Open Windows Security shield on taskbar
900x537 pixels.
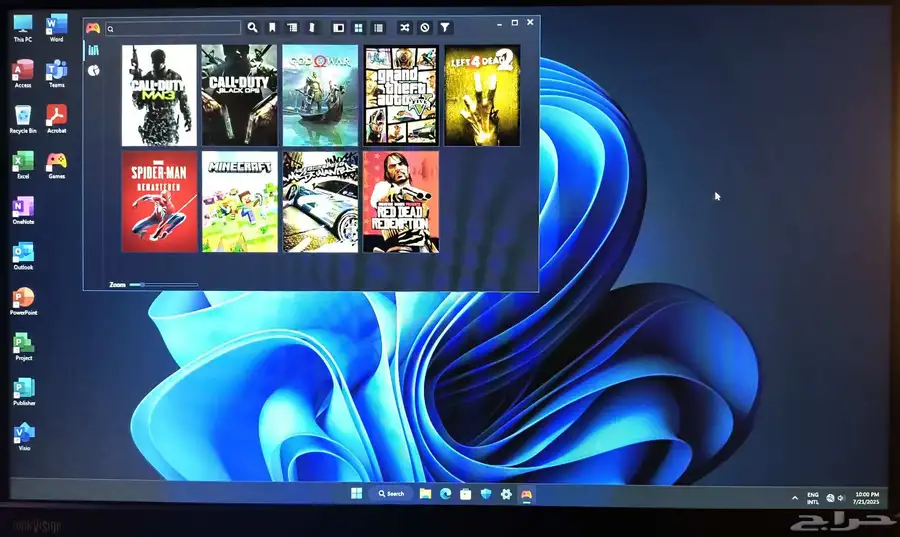coord(486,494)
